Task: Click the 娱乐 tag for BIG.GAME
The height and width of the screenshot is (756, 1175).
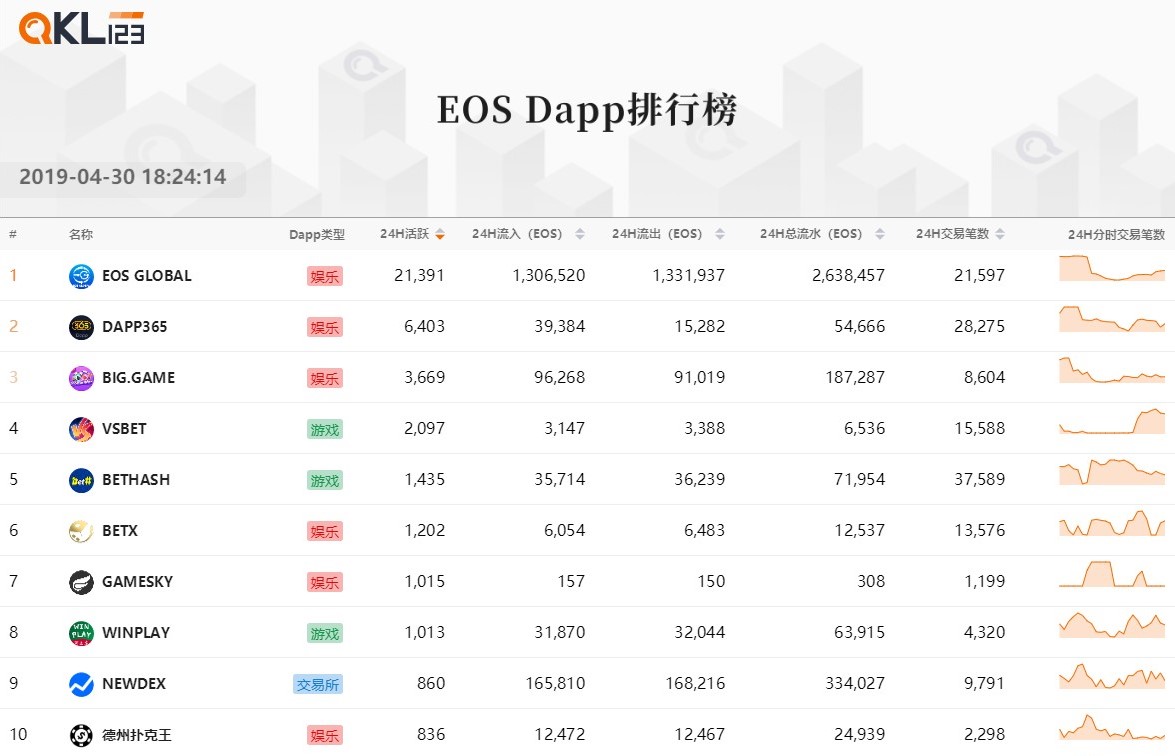Action: pos(324,378)
